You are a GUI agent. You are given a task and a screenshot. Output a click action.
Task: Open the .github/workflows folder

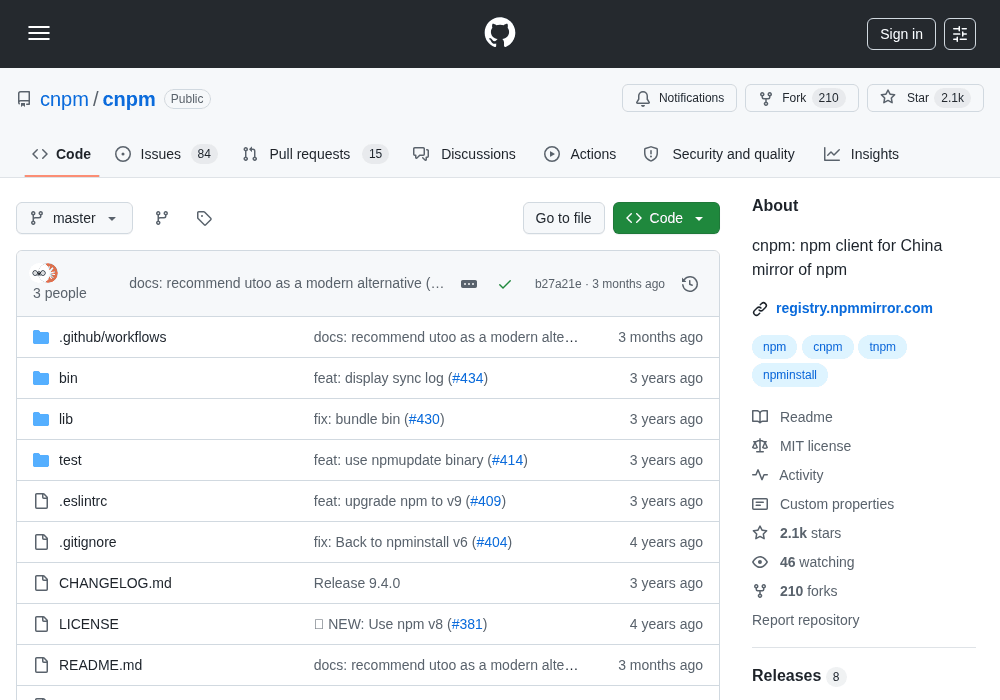pos(112,337)
